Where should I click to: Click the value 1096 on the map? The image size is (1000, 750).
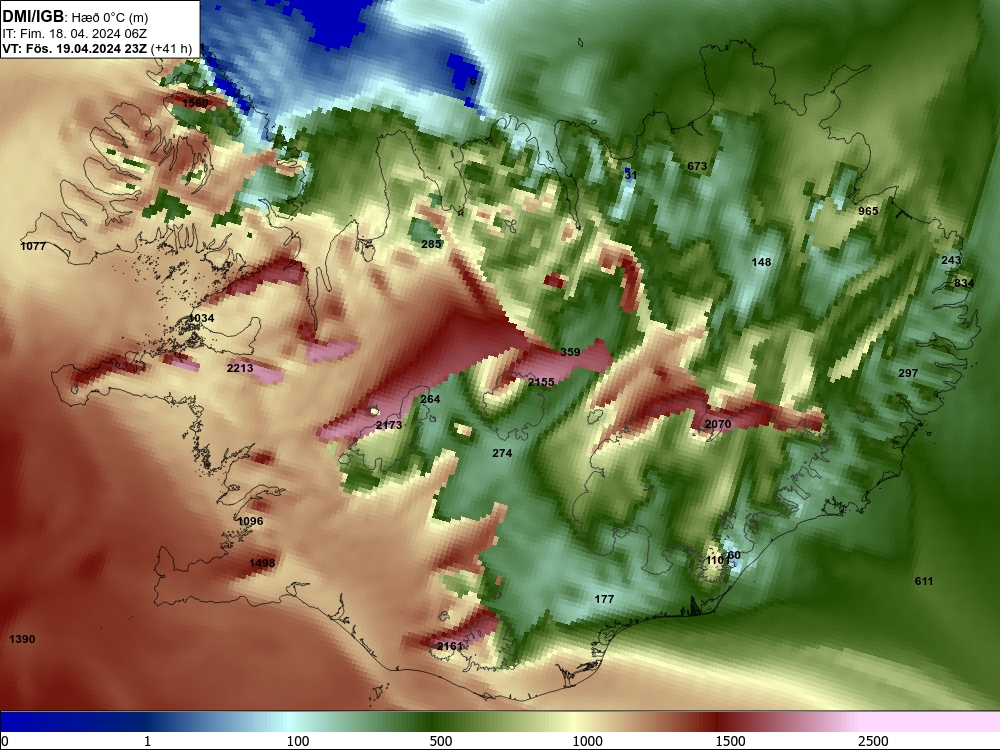pyautogui.click(x=250, y=521)
